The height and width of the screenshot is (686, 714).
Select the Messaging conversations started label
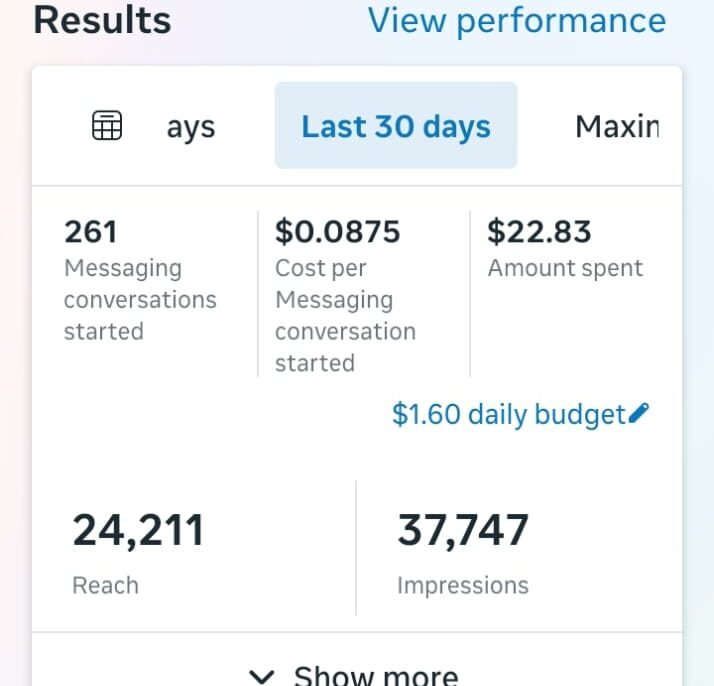pos(140,300)
